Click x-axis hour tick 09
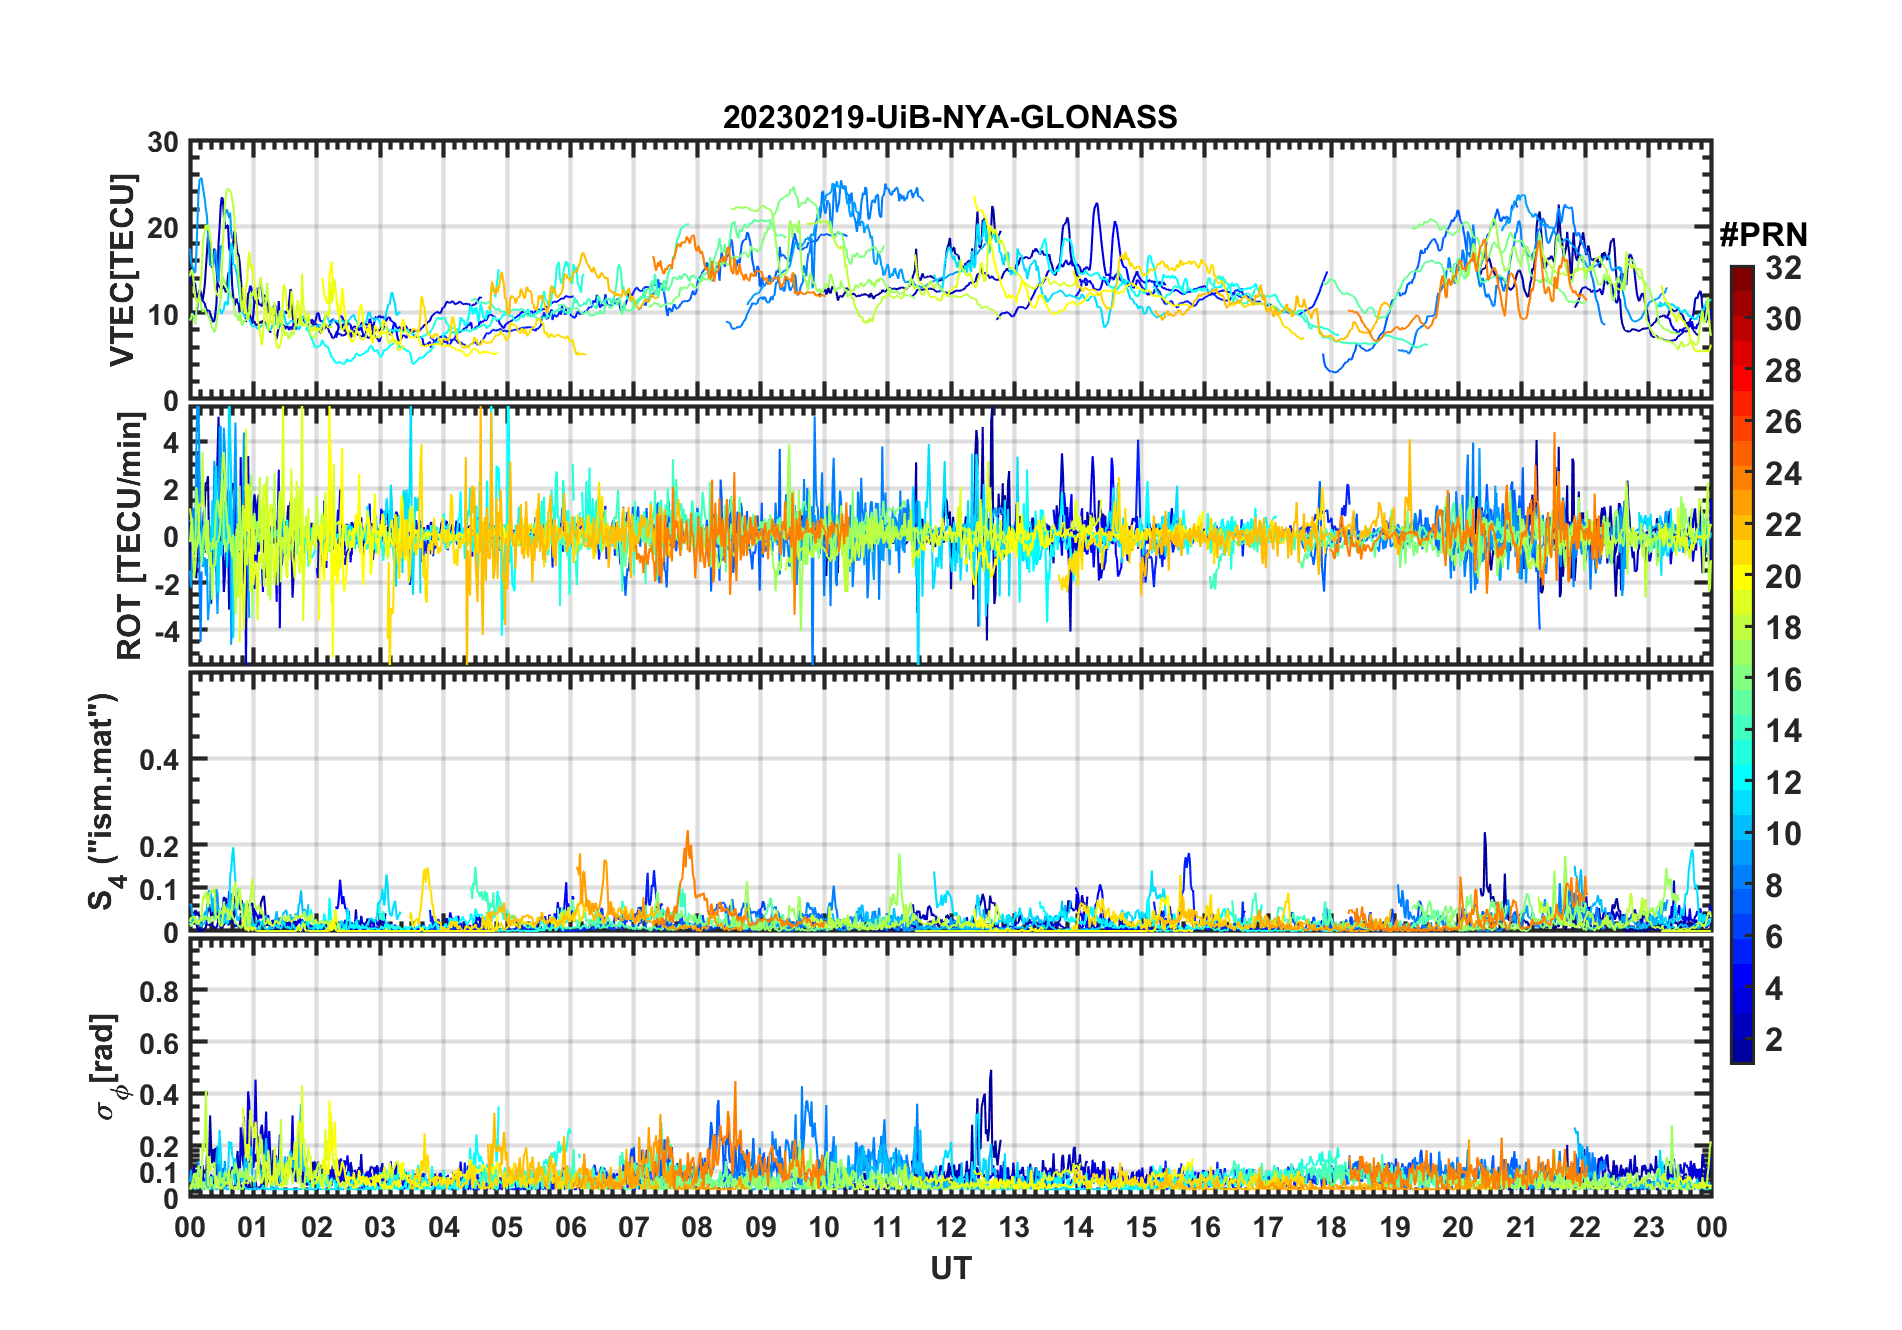The width and height of the screenshot is (1902, 1330). click(761, 1227)
